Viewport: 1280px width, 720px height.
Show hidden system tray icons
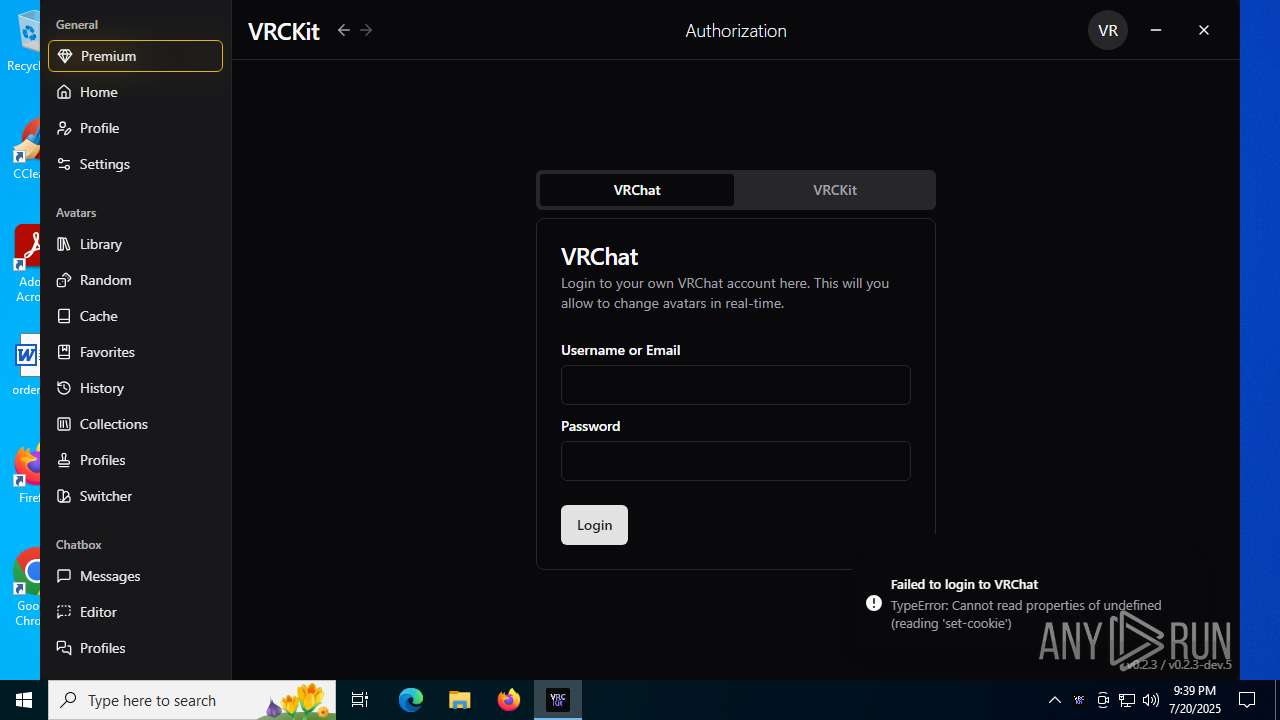1054,700
